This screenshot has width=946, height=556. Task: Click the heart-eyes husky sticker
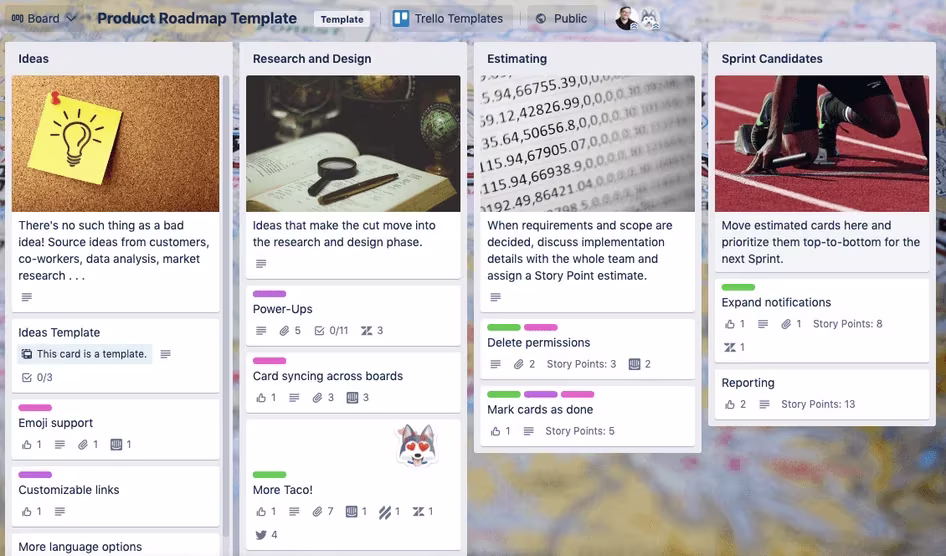(x=416, y=445)
